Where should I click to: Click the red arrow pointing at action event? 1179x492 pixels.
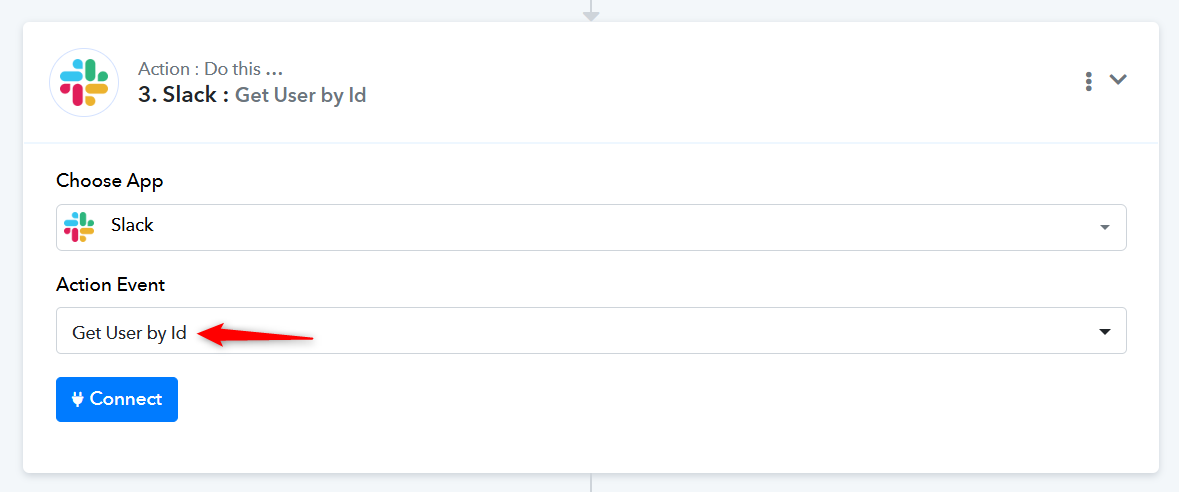point(256,334)
